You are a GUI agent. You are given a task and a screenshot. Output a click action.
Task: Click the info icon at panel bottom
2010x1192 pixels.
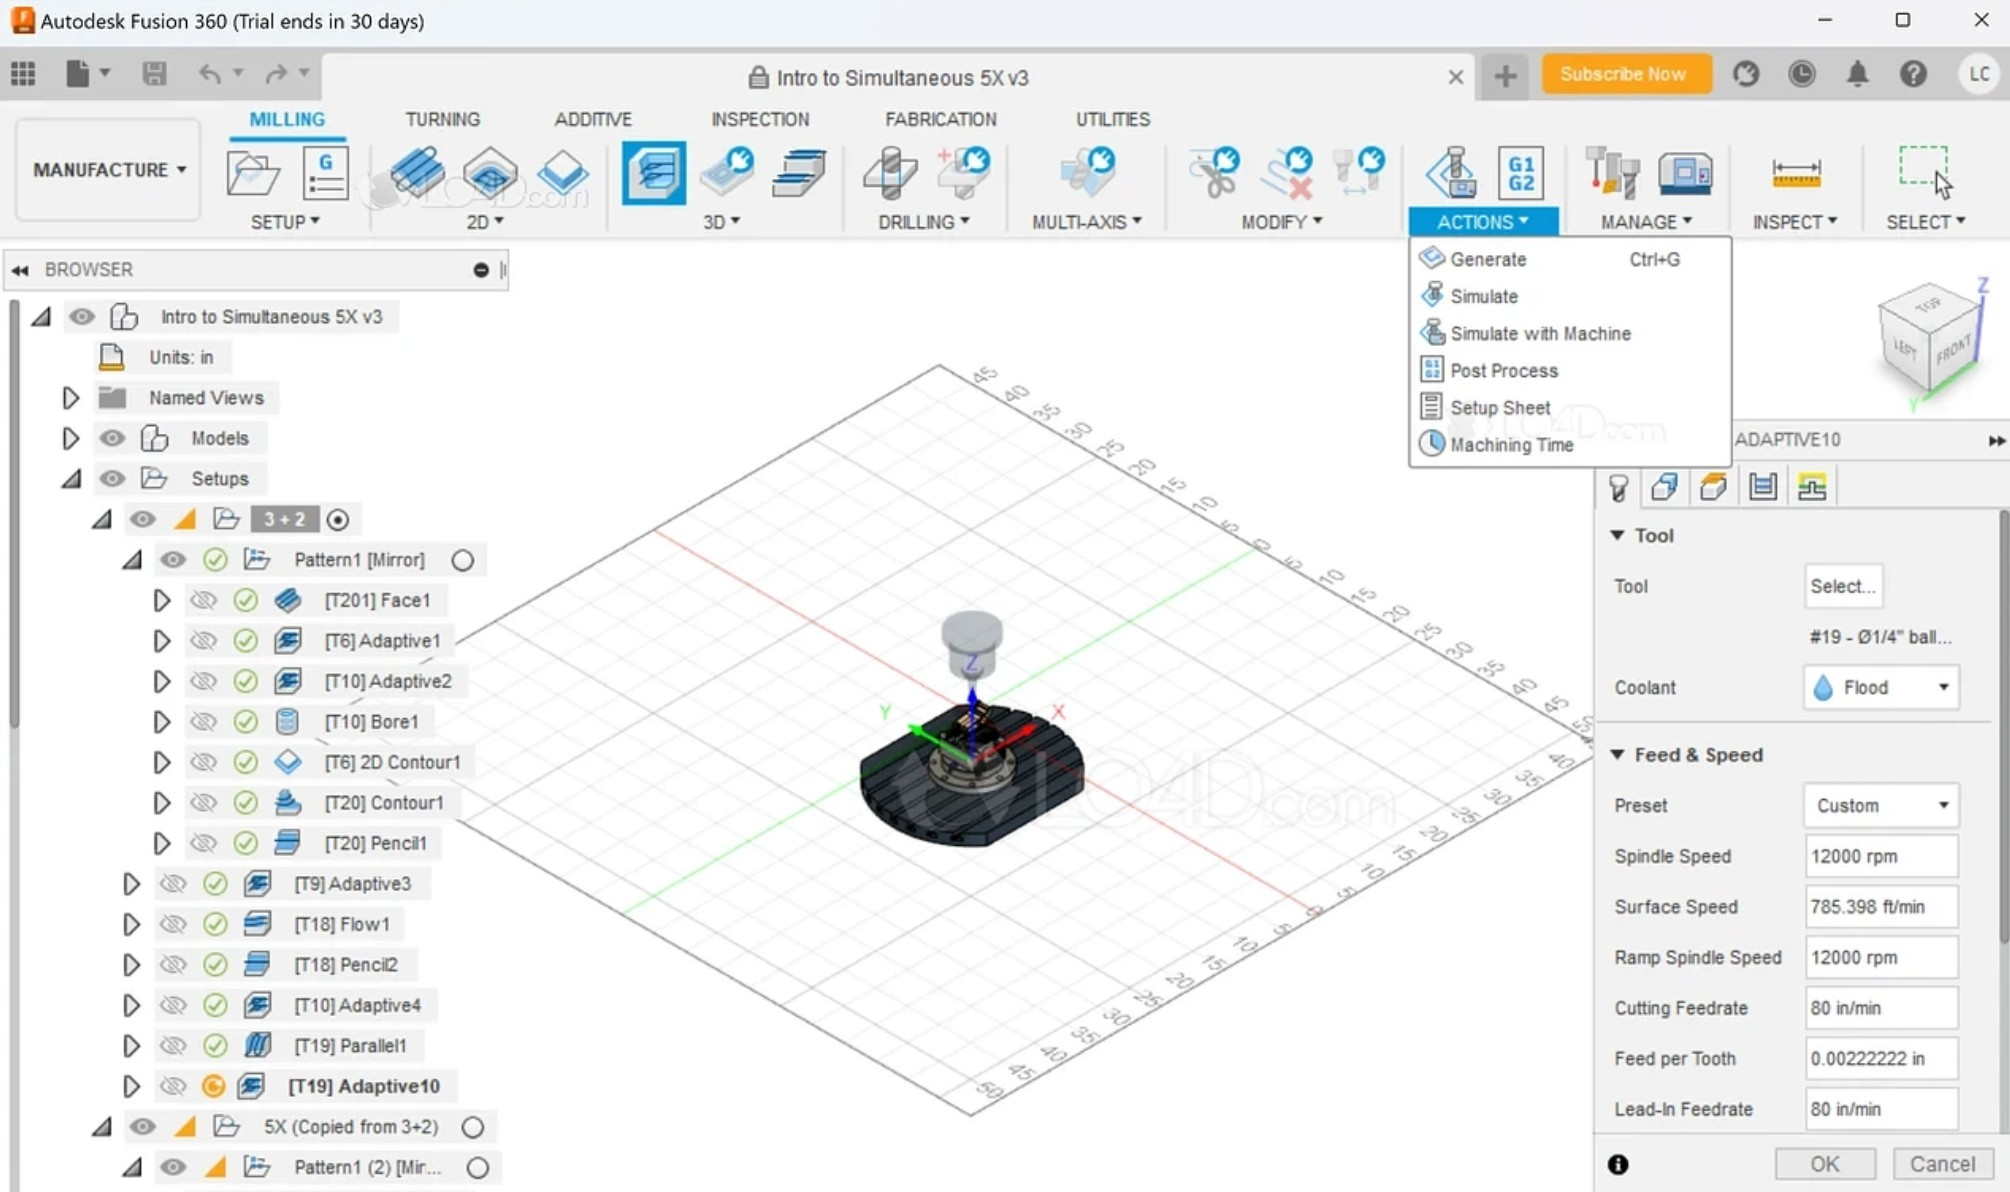coord(1618,1164)
